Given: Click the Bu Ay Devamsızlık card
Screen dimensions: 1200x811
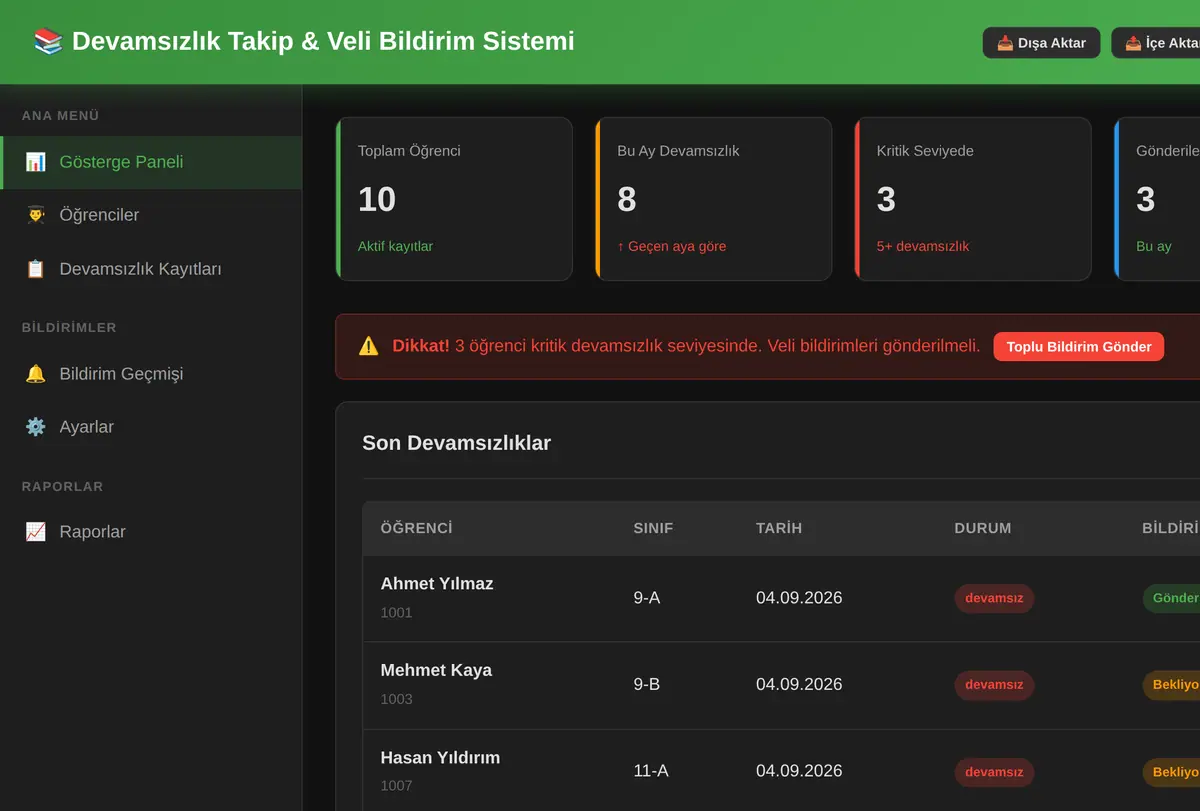Looking at the screenshot, I should coord(713,199).
